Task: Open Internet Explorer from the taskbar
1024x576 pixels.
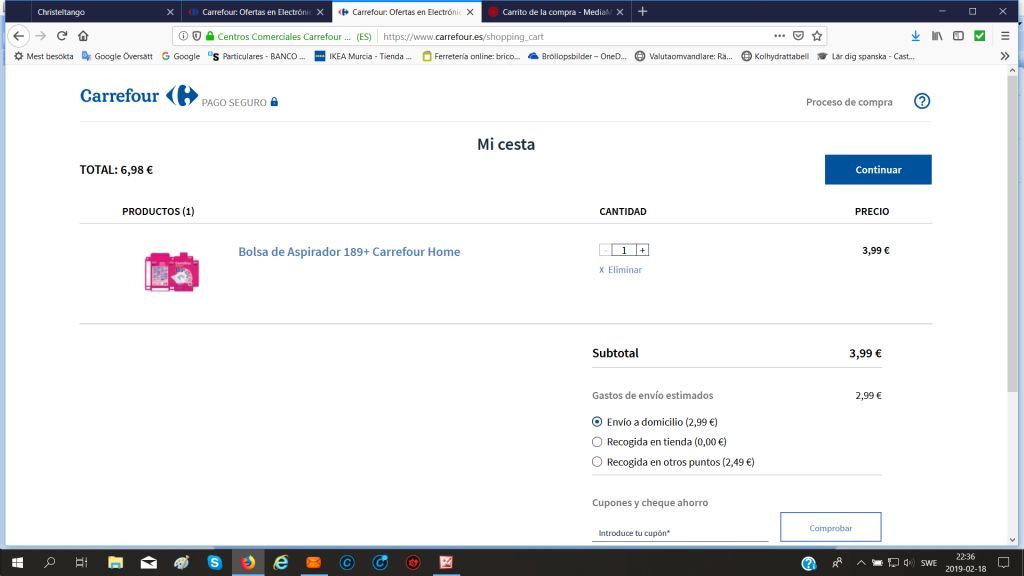Action: click(281, 562)
